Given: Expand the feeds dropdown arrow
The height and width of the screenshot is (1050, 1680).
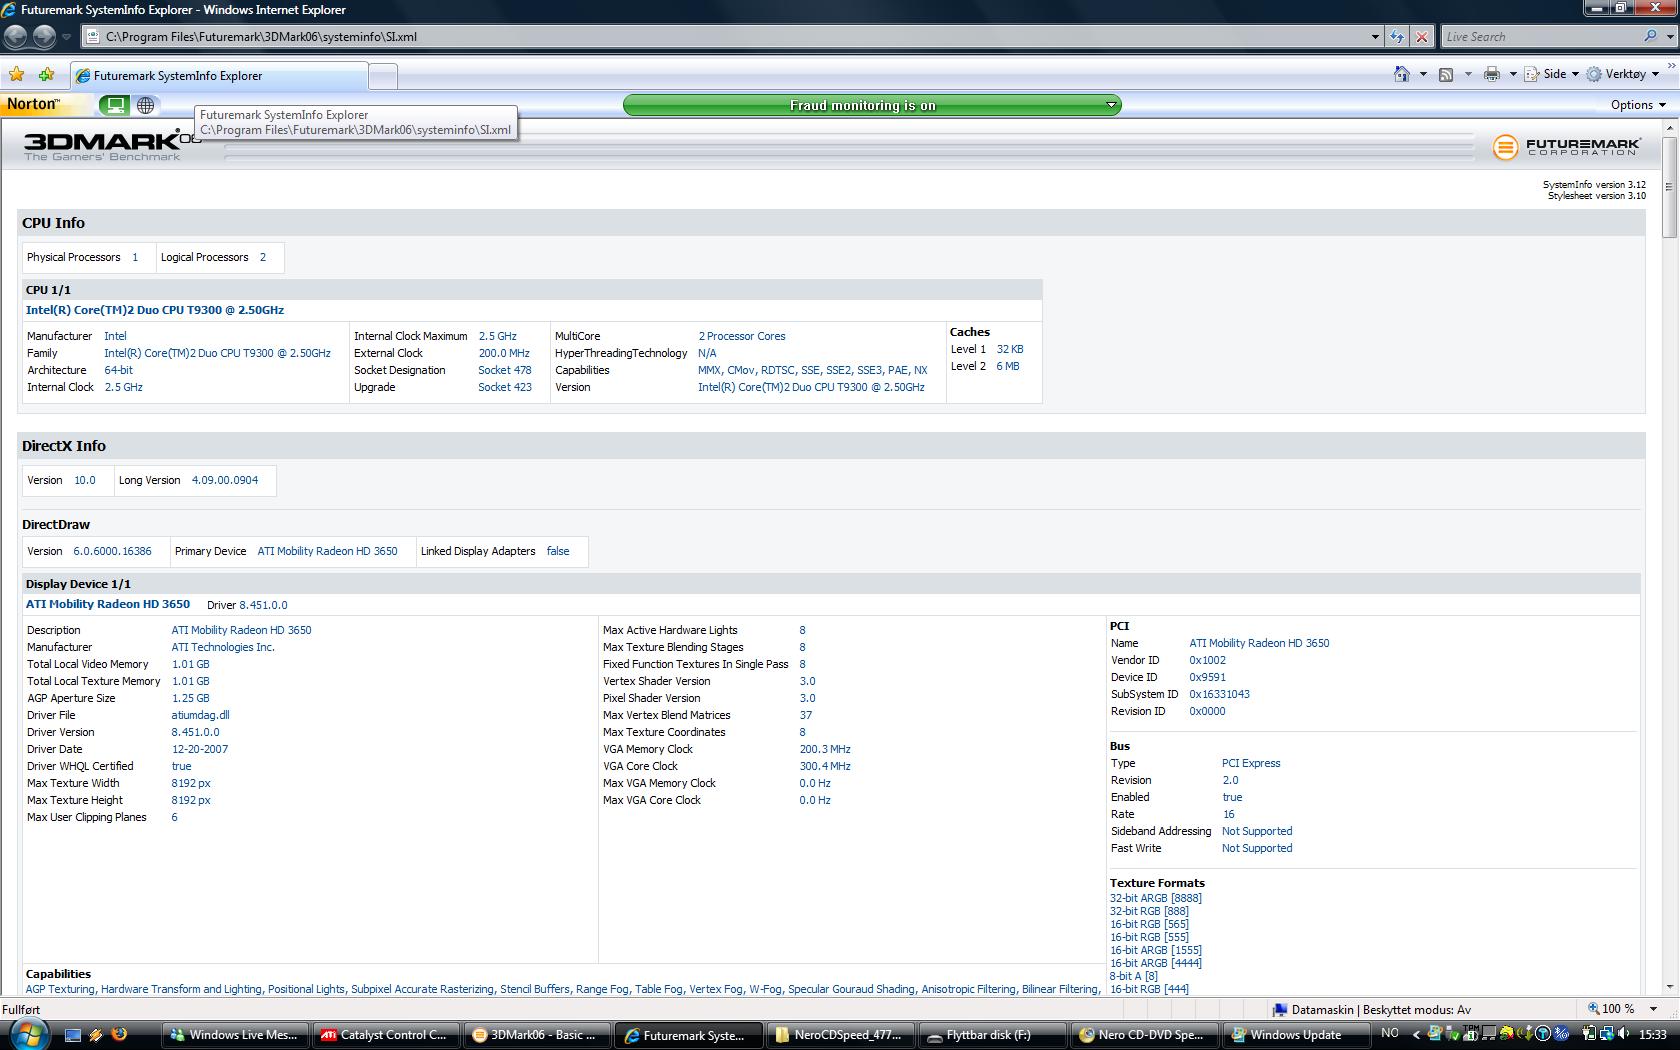Looking at the screenshot, I should [x=1468, y=74].
